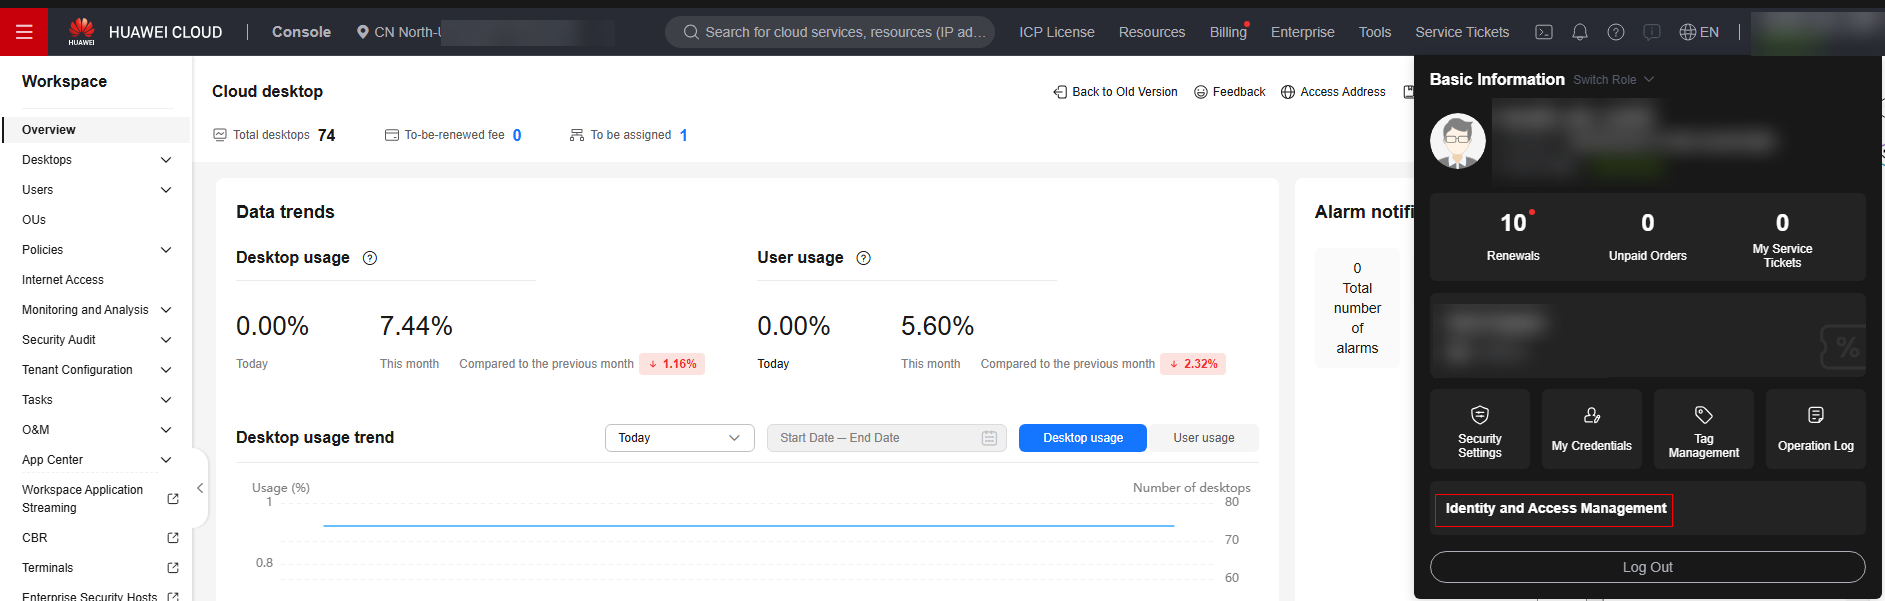Click the Tag Management tag icon

tap(1704, 415)
